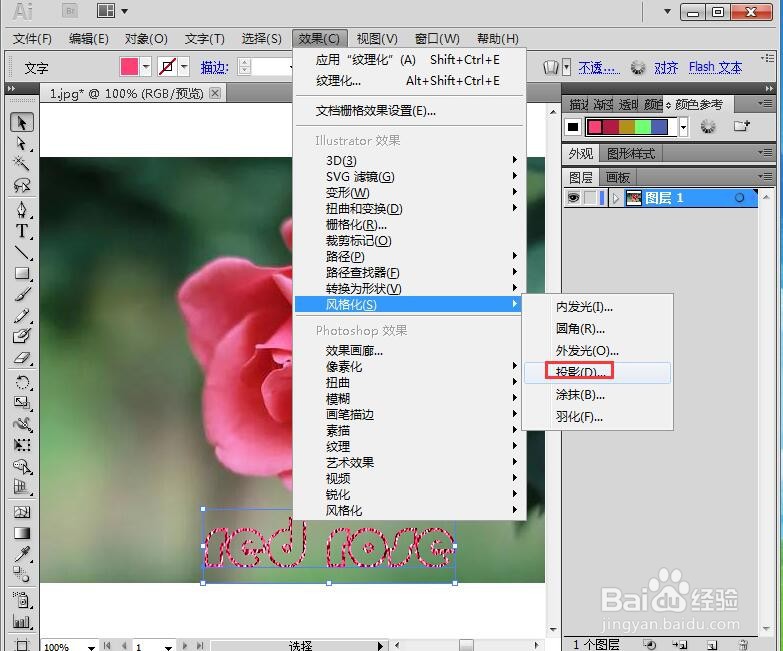Select the Warp tool
Screen dimensions: 783x651
click(21, 424)
